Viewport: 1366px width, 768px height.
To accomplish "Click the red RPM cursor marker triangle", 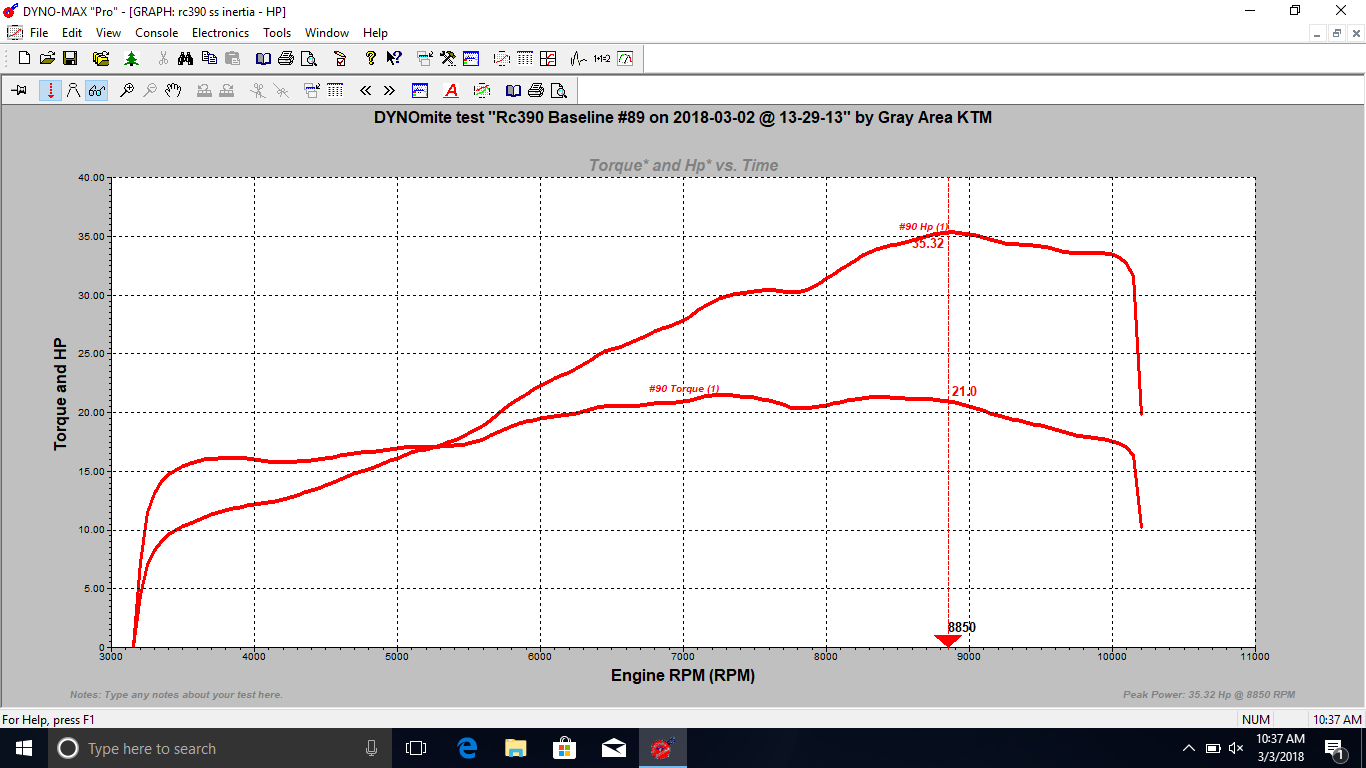I will coord(947,641).
